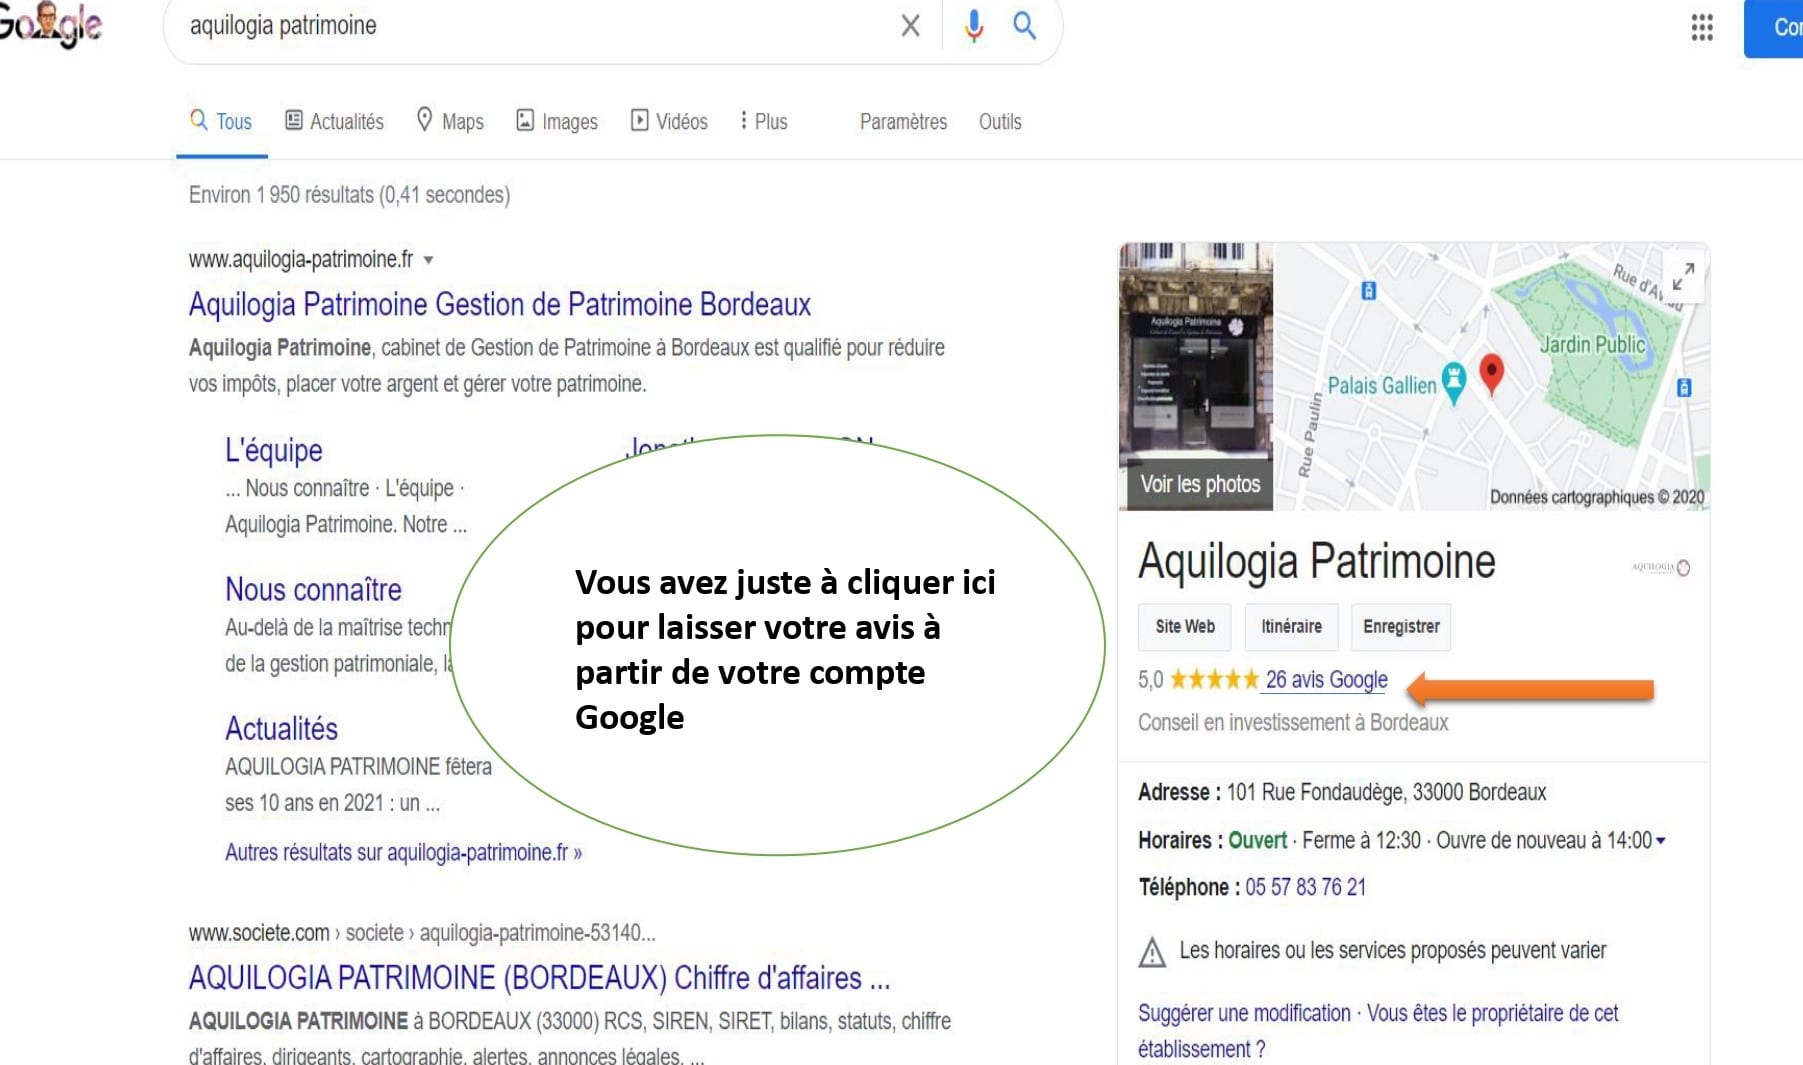This screenshot has width=1803, height=1065.
Task: Open AQUILOGIA PATRIMOINE (BORDEAUX) Chiffre d'affaires result
Action: [539, 977]
